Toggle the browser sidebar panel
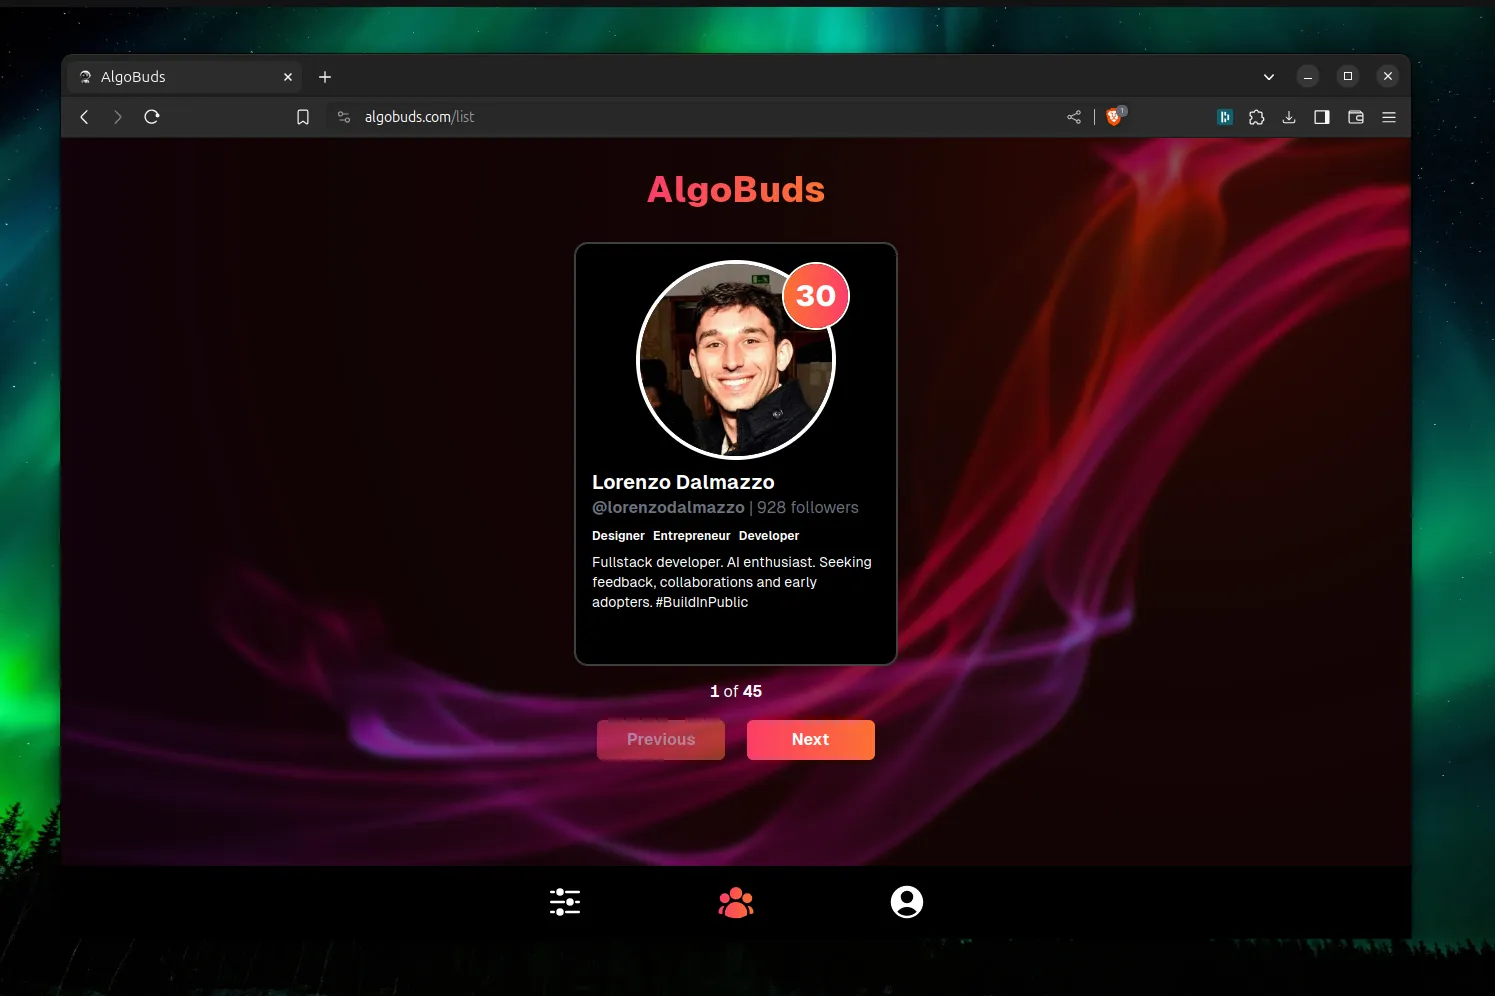Image resolution: width=1495 pixels, height=996 pixels. [1322, 117]
